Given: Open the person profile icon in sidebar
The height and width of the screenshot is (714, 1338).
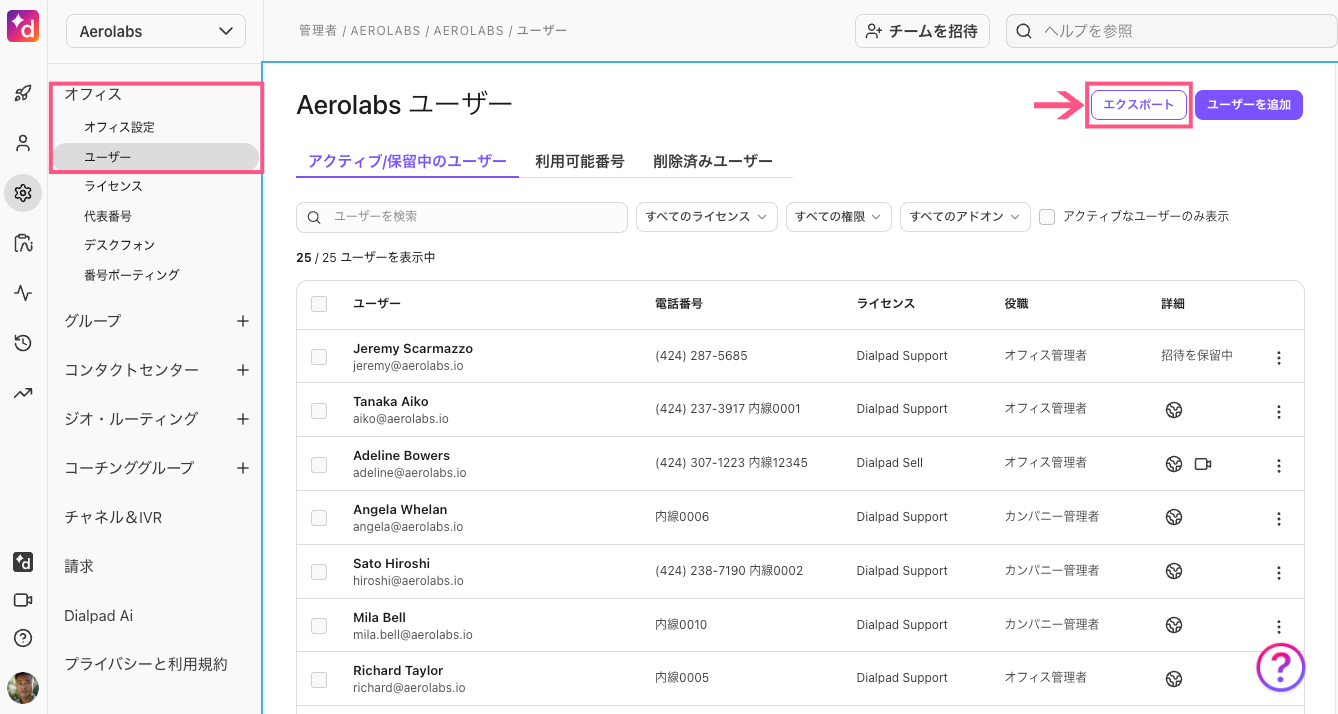Looking at the screenshot, I should tap(23, 143).
